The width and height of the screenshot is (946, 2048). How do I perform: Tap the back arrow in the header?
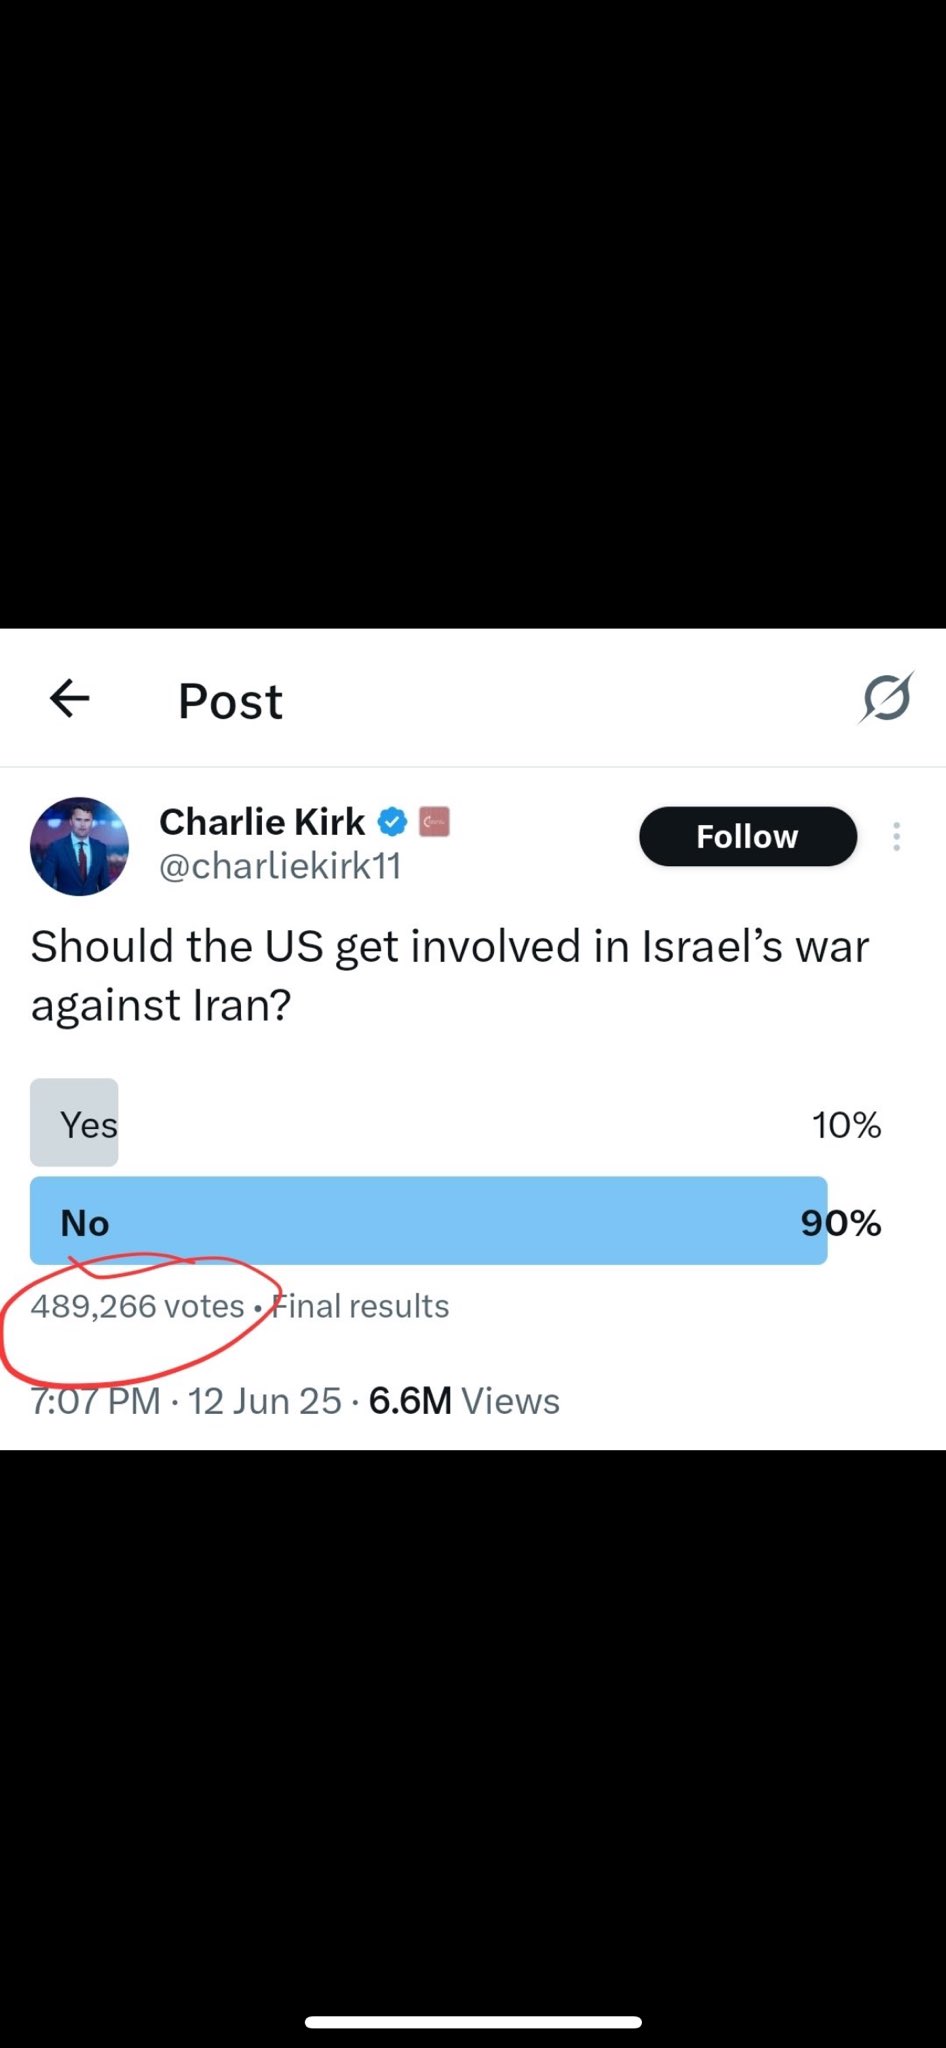70,699
